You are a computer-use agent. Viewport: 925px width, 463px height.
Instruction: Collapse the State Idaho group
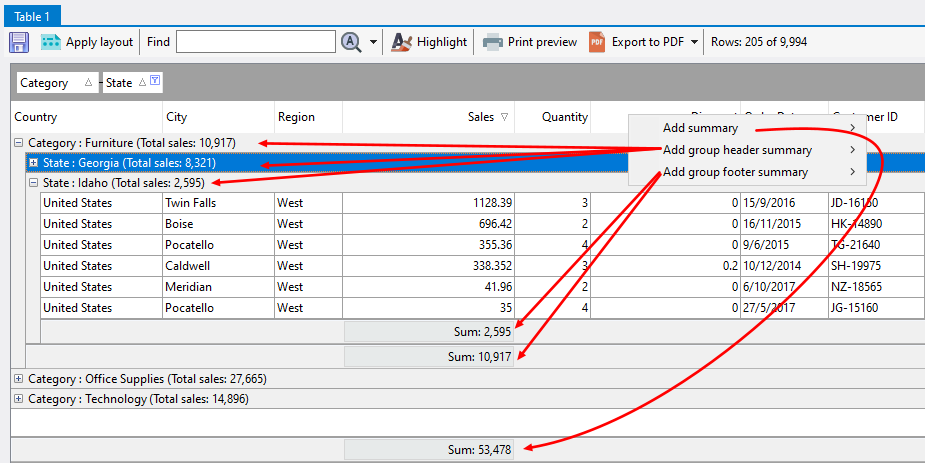tap(33, 183)
